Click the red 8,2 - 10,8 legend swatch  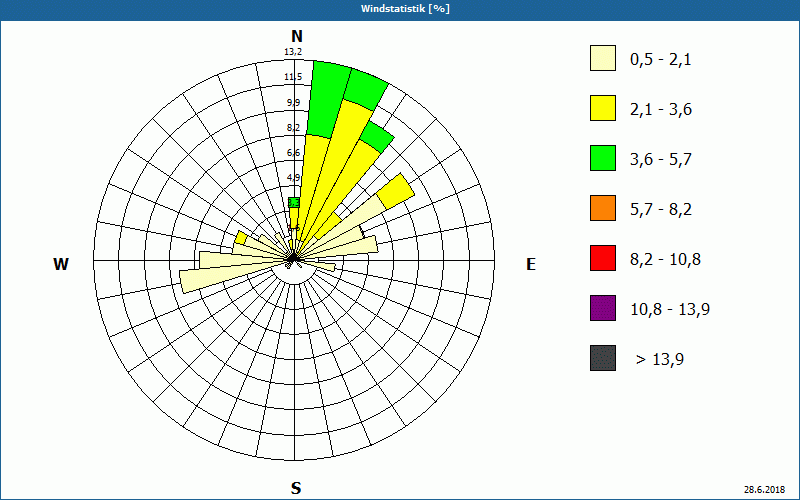[x=603, y=258]
